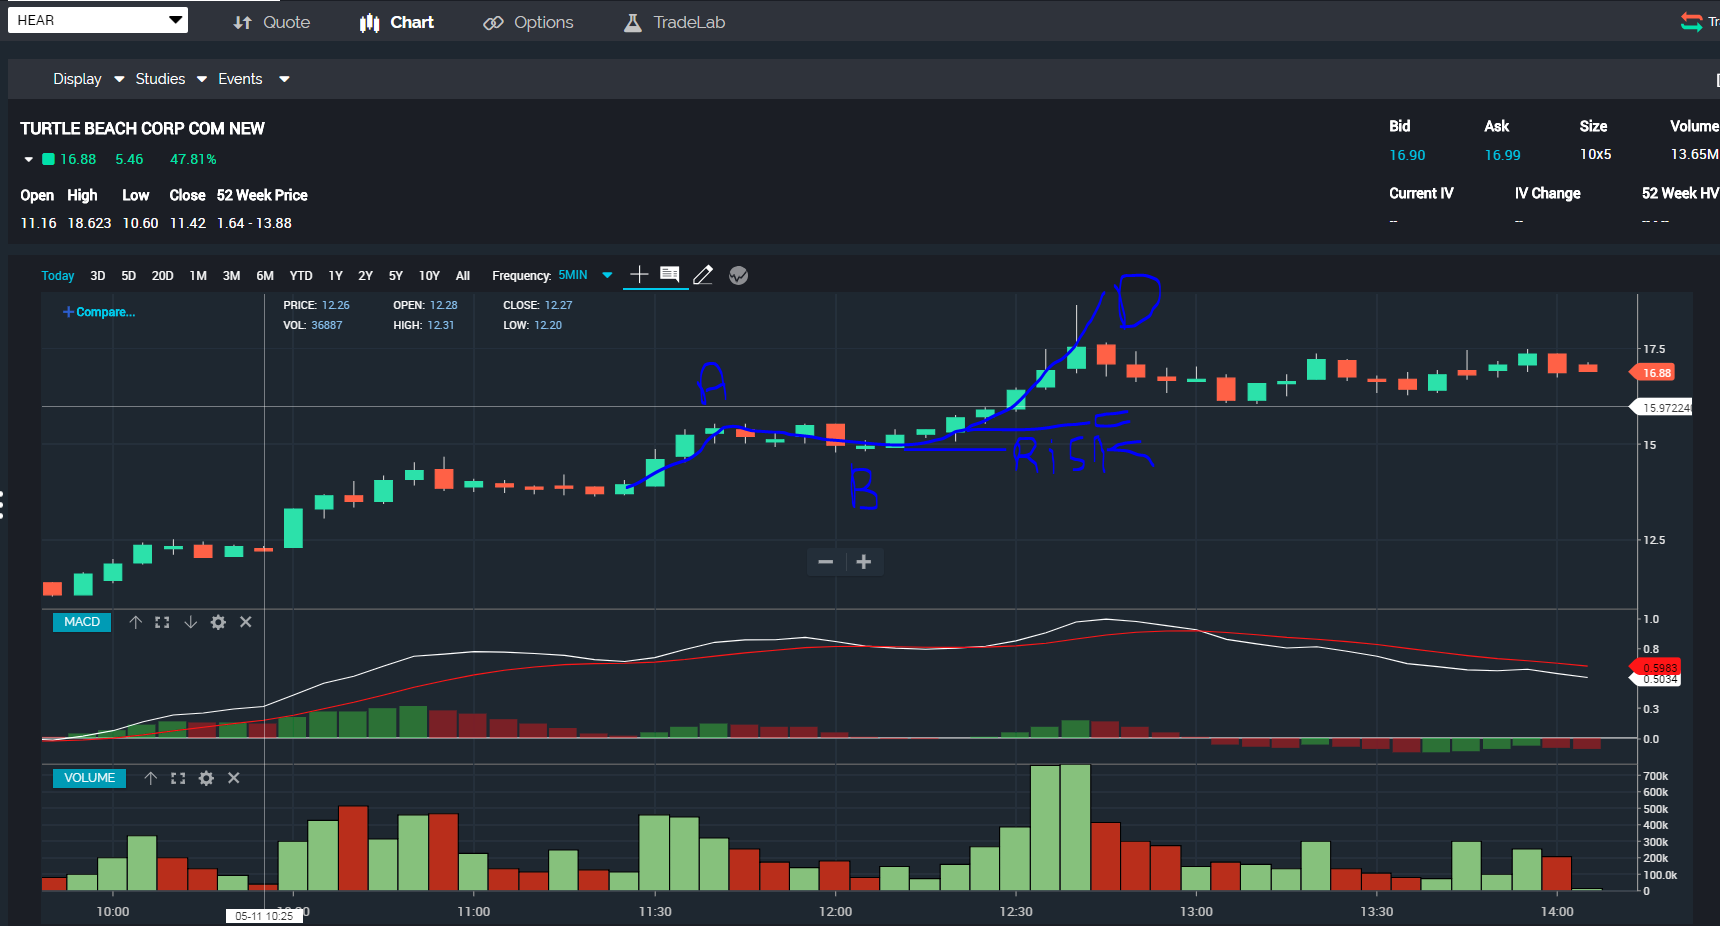The height and width of the screenshot is (926, 1720).
Task: Open the Studies dropdown
Action: 171,79
